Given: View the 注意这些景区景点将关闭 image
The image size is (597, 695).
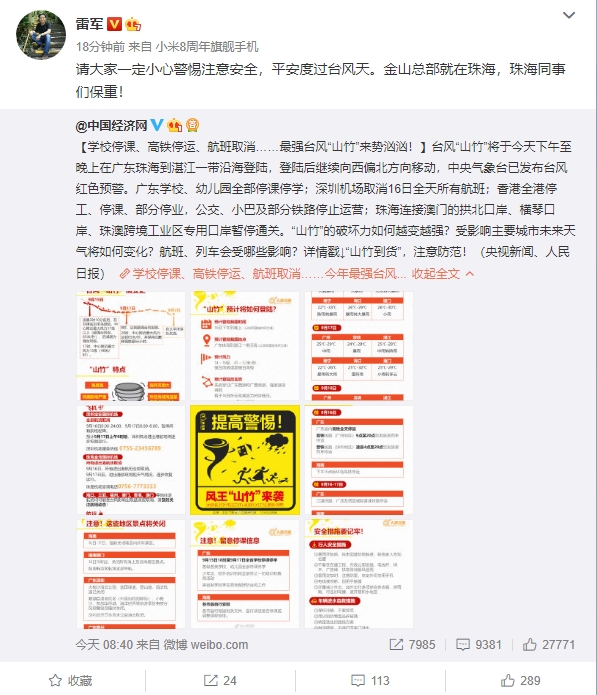Looking at the screenshot, I should pos(131,574).
